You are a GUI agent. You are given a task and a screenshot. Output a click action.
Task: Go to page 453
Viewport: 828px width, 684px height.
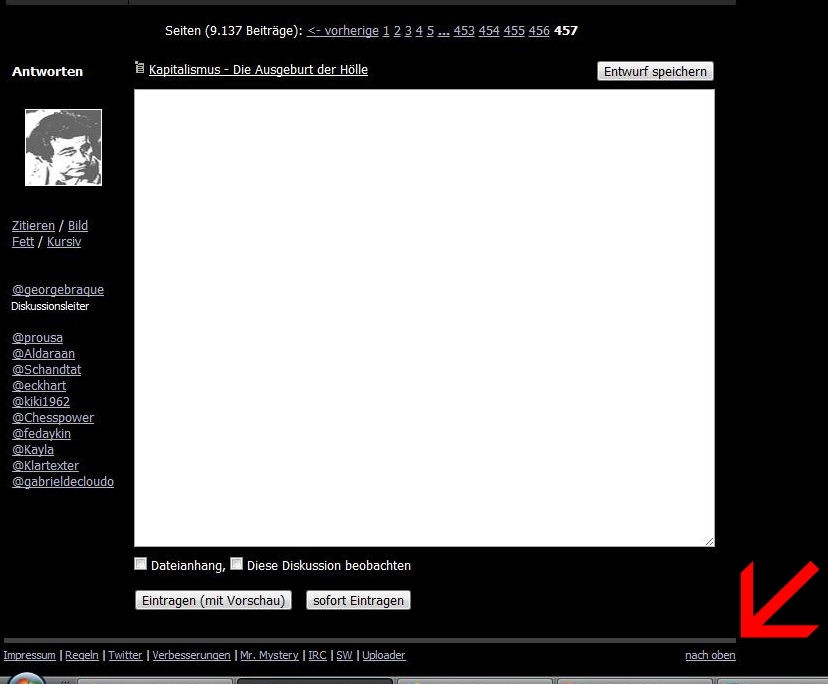[464, 31]
